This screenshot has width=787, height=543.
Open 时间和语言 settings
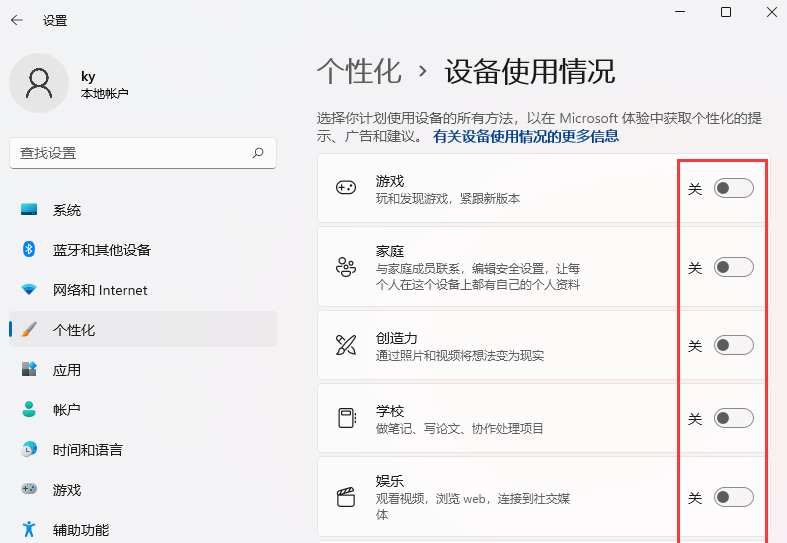point(88,450)
